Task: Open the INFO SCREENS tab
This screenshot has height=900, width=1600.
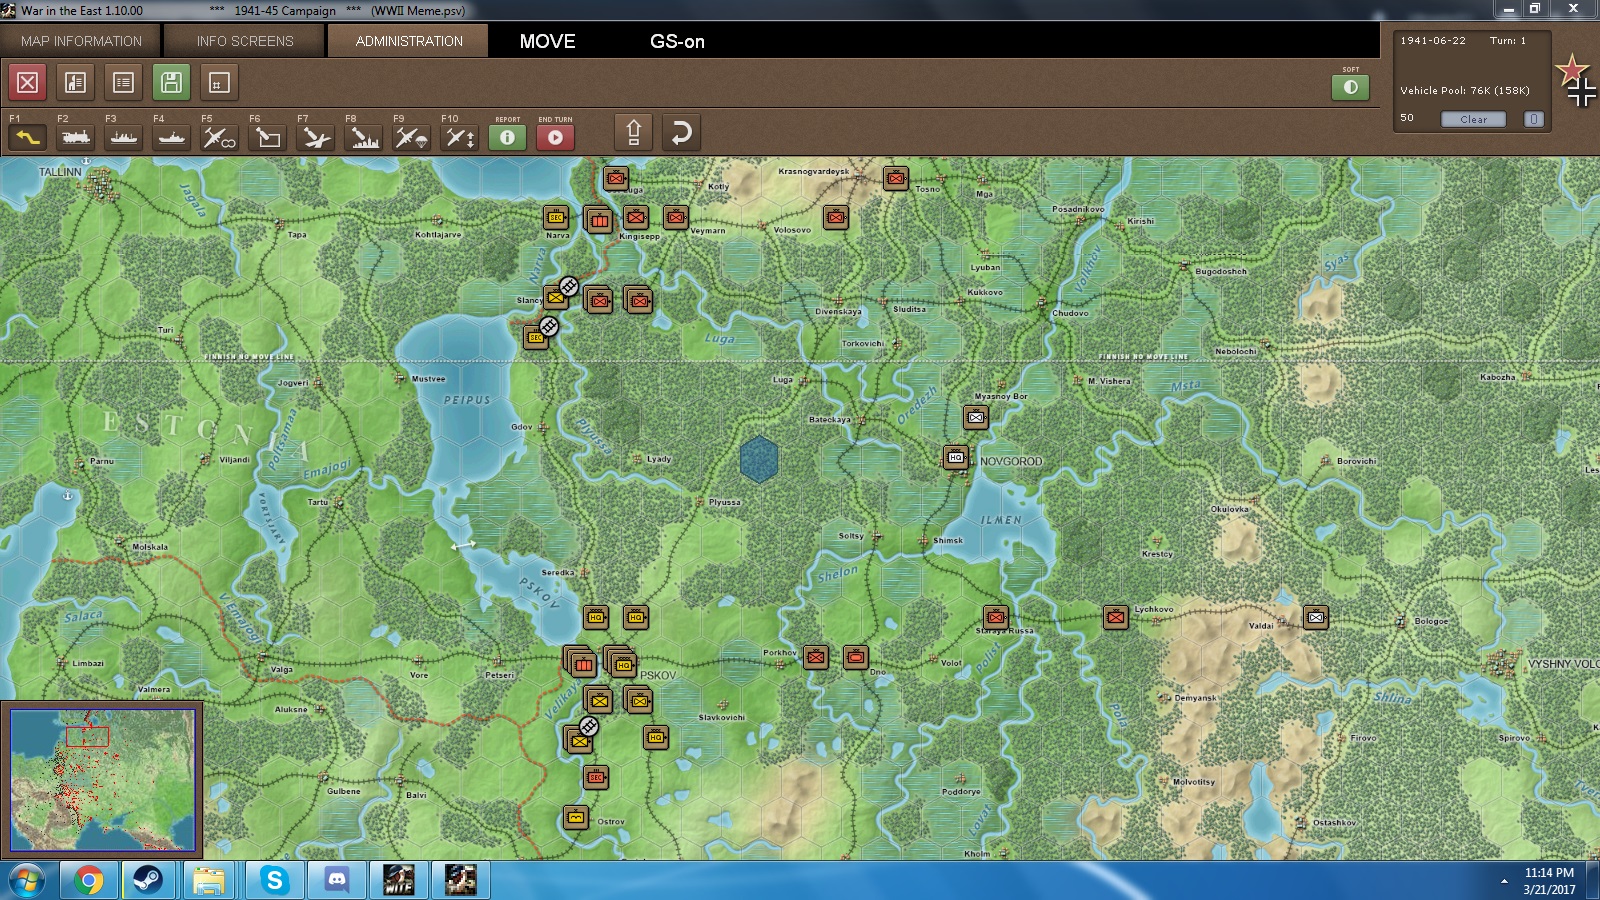Action: pos(245,41)
